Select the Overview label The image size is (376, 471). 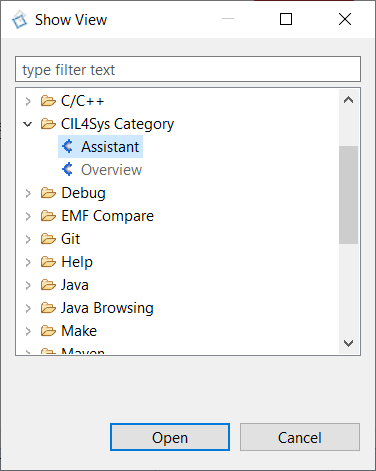(112, 170)
